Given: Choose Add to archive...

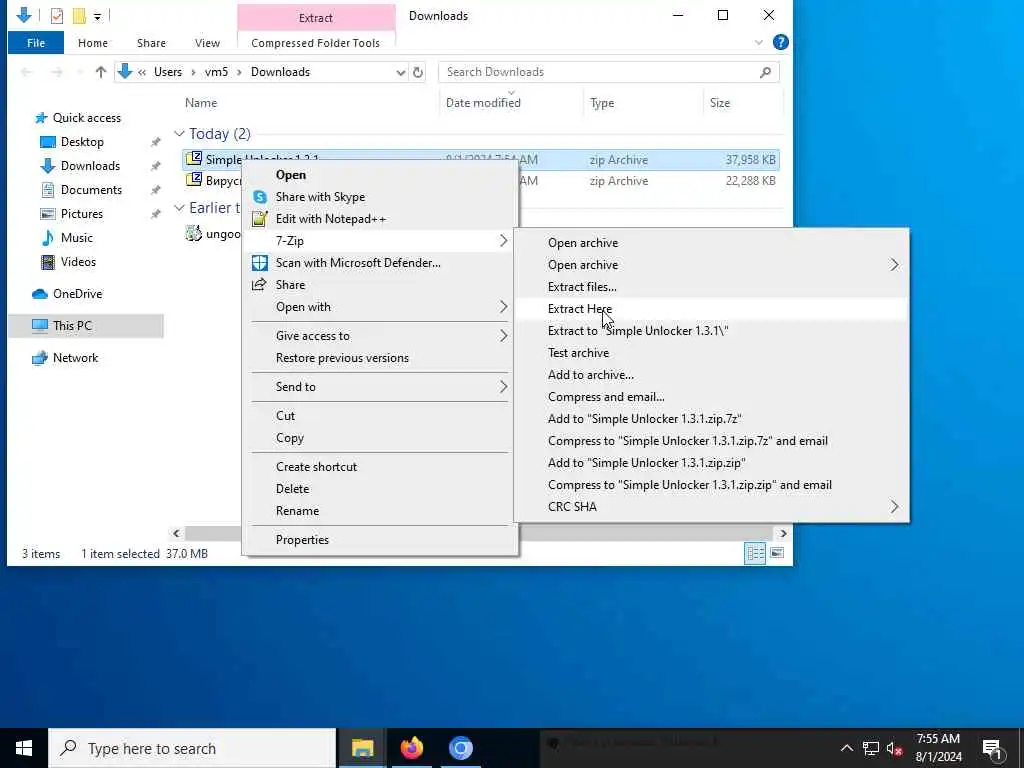Looking at the screenshot, I should point(711,375).
